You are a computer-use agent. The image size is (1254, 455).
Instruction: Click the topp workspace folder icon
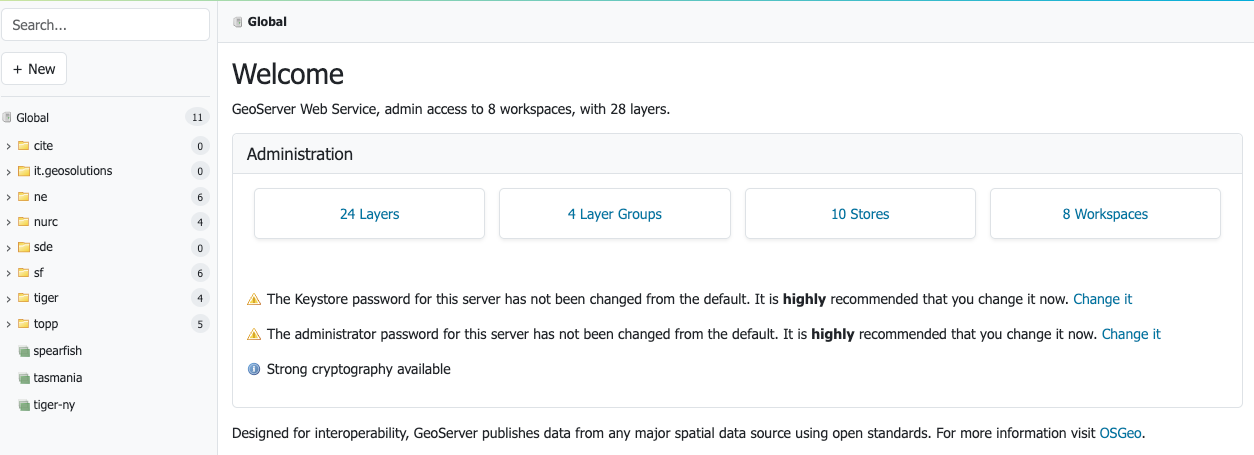click(23, 324)
